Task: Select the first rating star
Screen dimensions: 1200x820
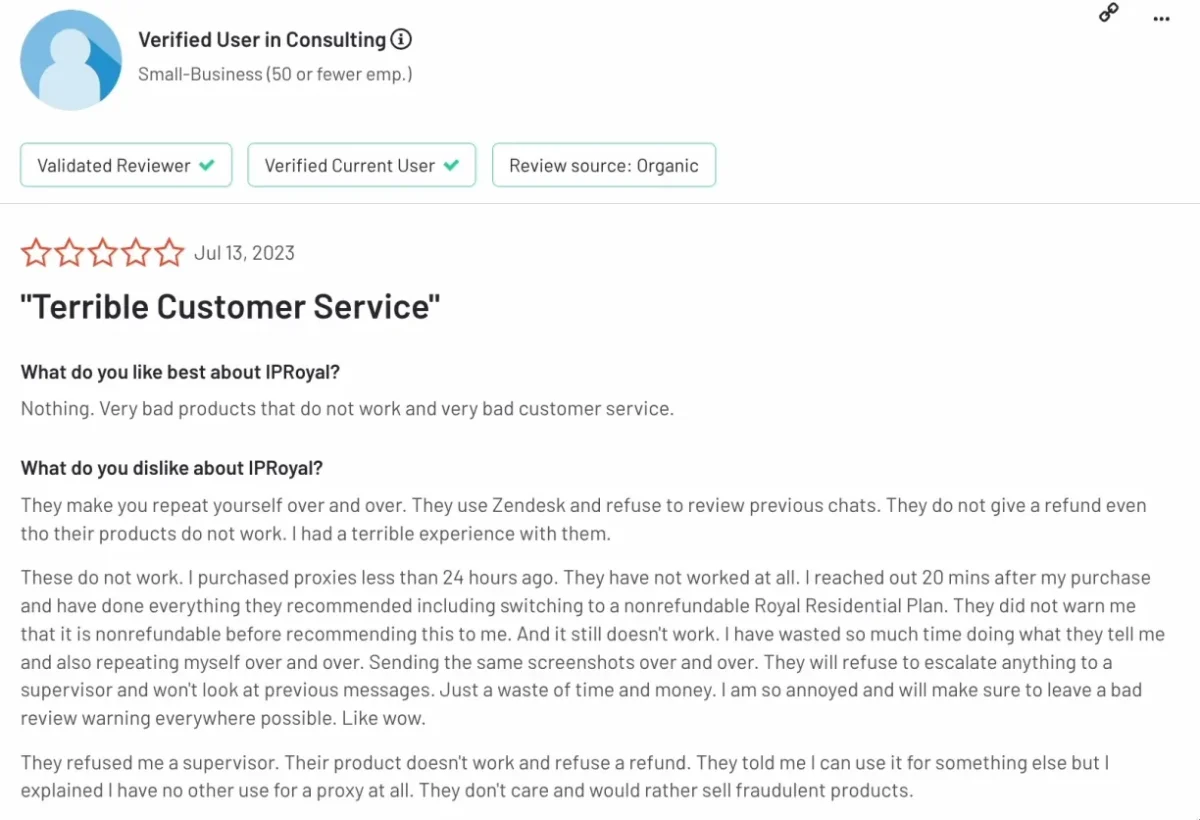Action: pos(36,252)
